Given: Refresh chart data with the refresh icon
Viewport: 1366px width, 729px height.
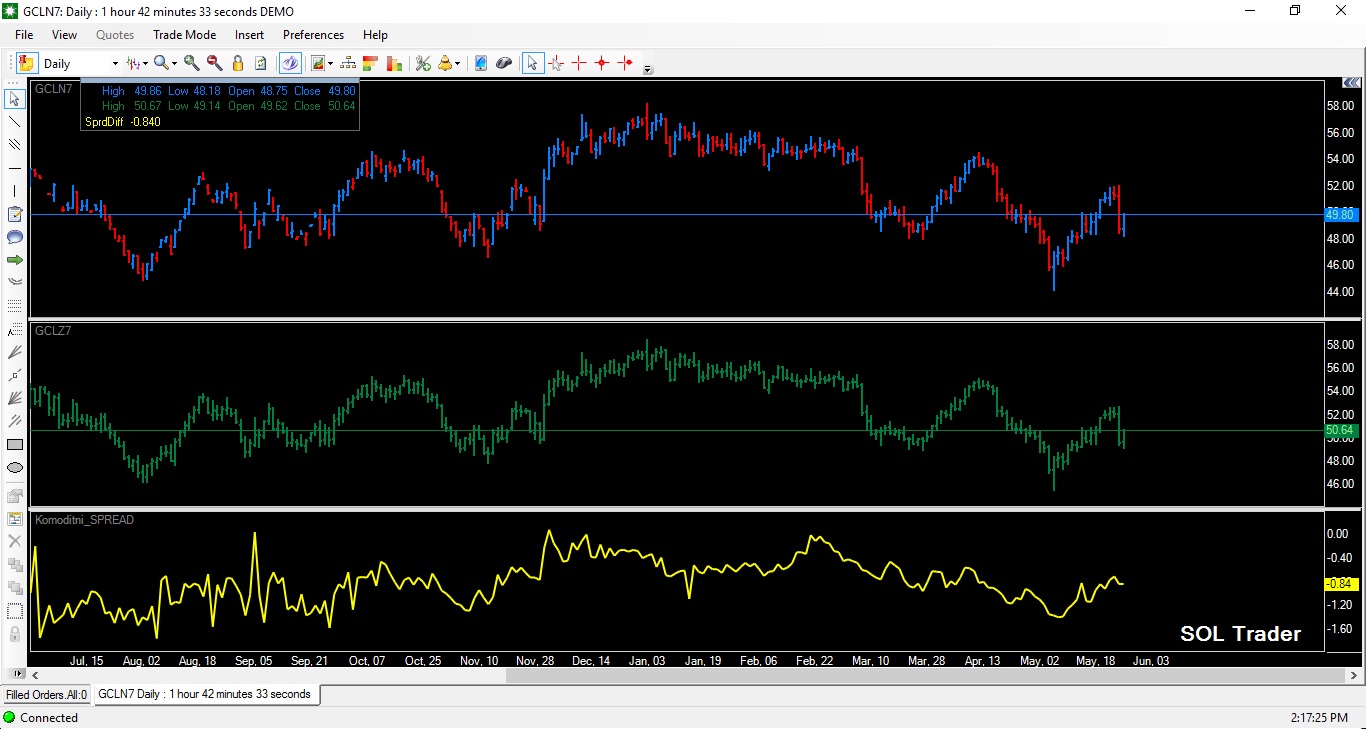Looking at the screenshot, I should pyautogui.click(x=261, y=63).
